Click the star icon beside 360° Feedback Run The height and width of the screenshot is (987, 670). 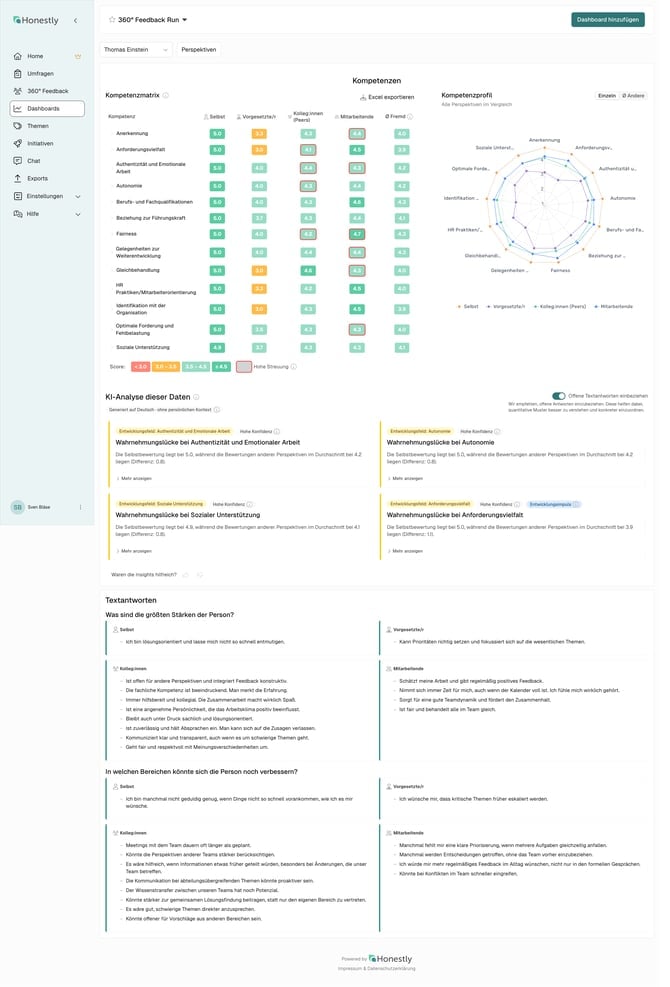click(112, 20)
